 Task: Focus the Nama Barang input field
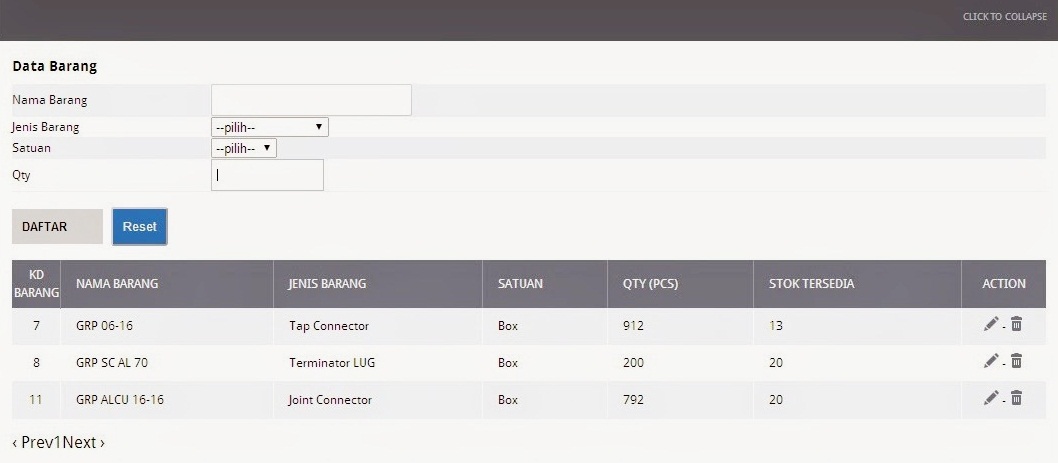311,100
